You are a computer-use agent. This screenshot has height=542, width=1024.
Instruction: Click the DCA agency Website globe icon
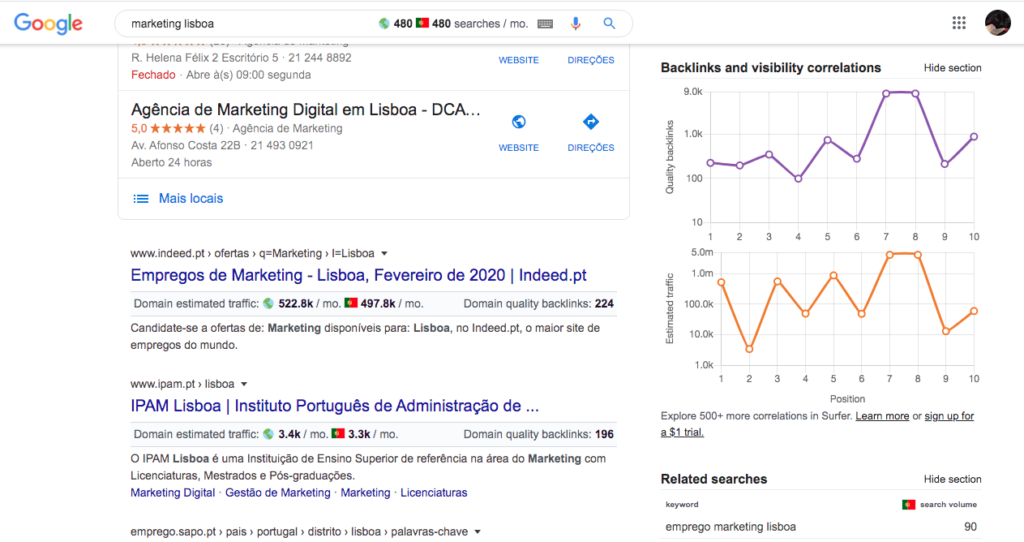click(x=518, y=122)
